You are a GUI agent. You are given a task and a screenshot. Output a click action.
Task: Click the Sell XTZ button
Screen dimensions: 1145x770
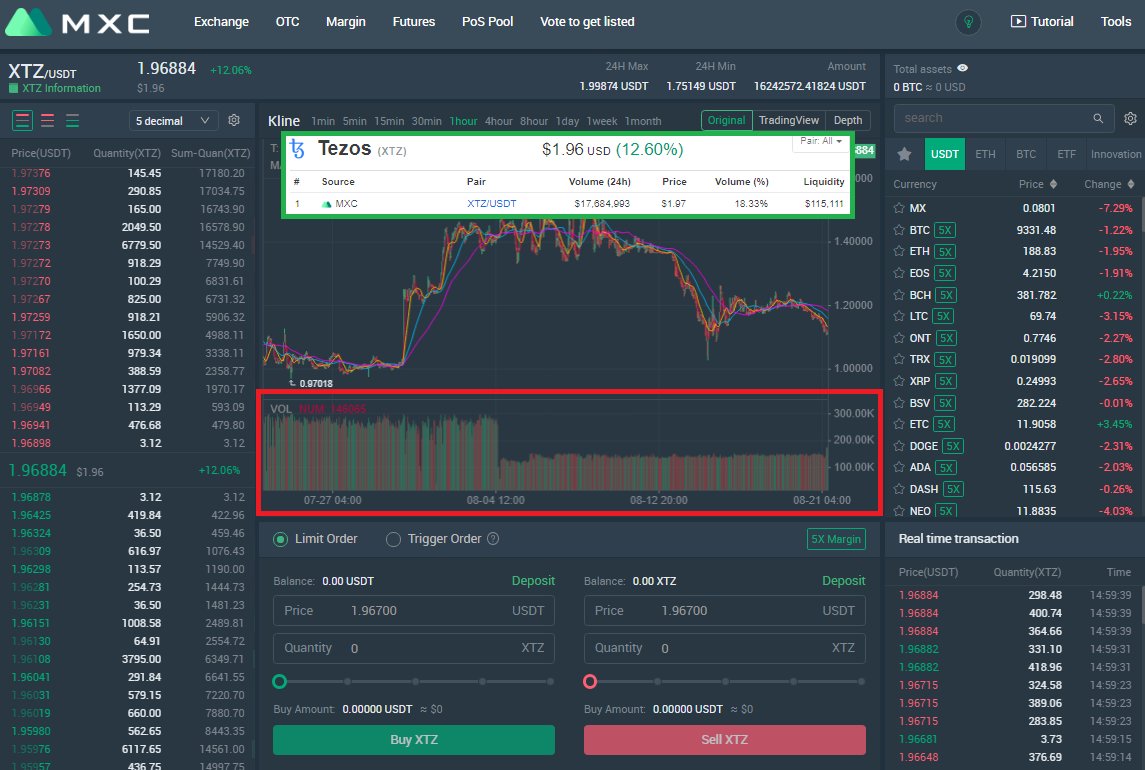point(724,740)
